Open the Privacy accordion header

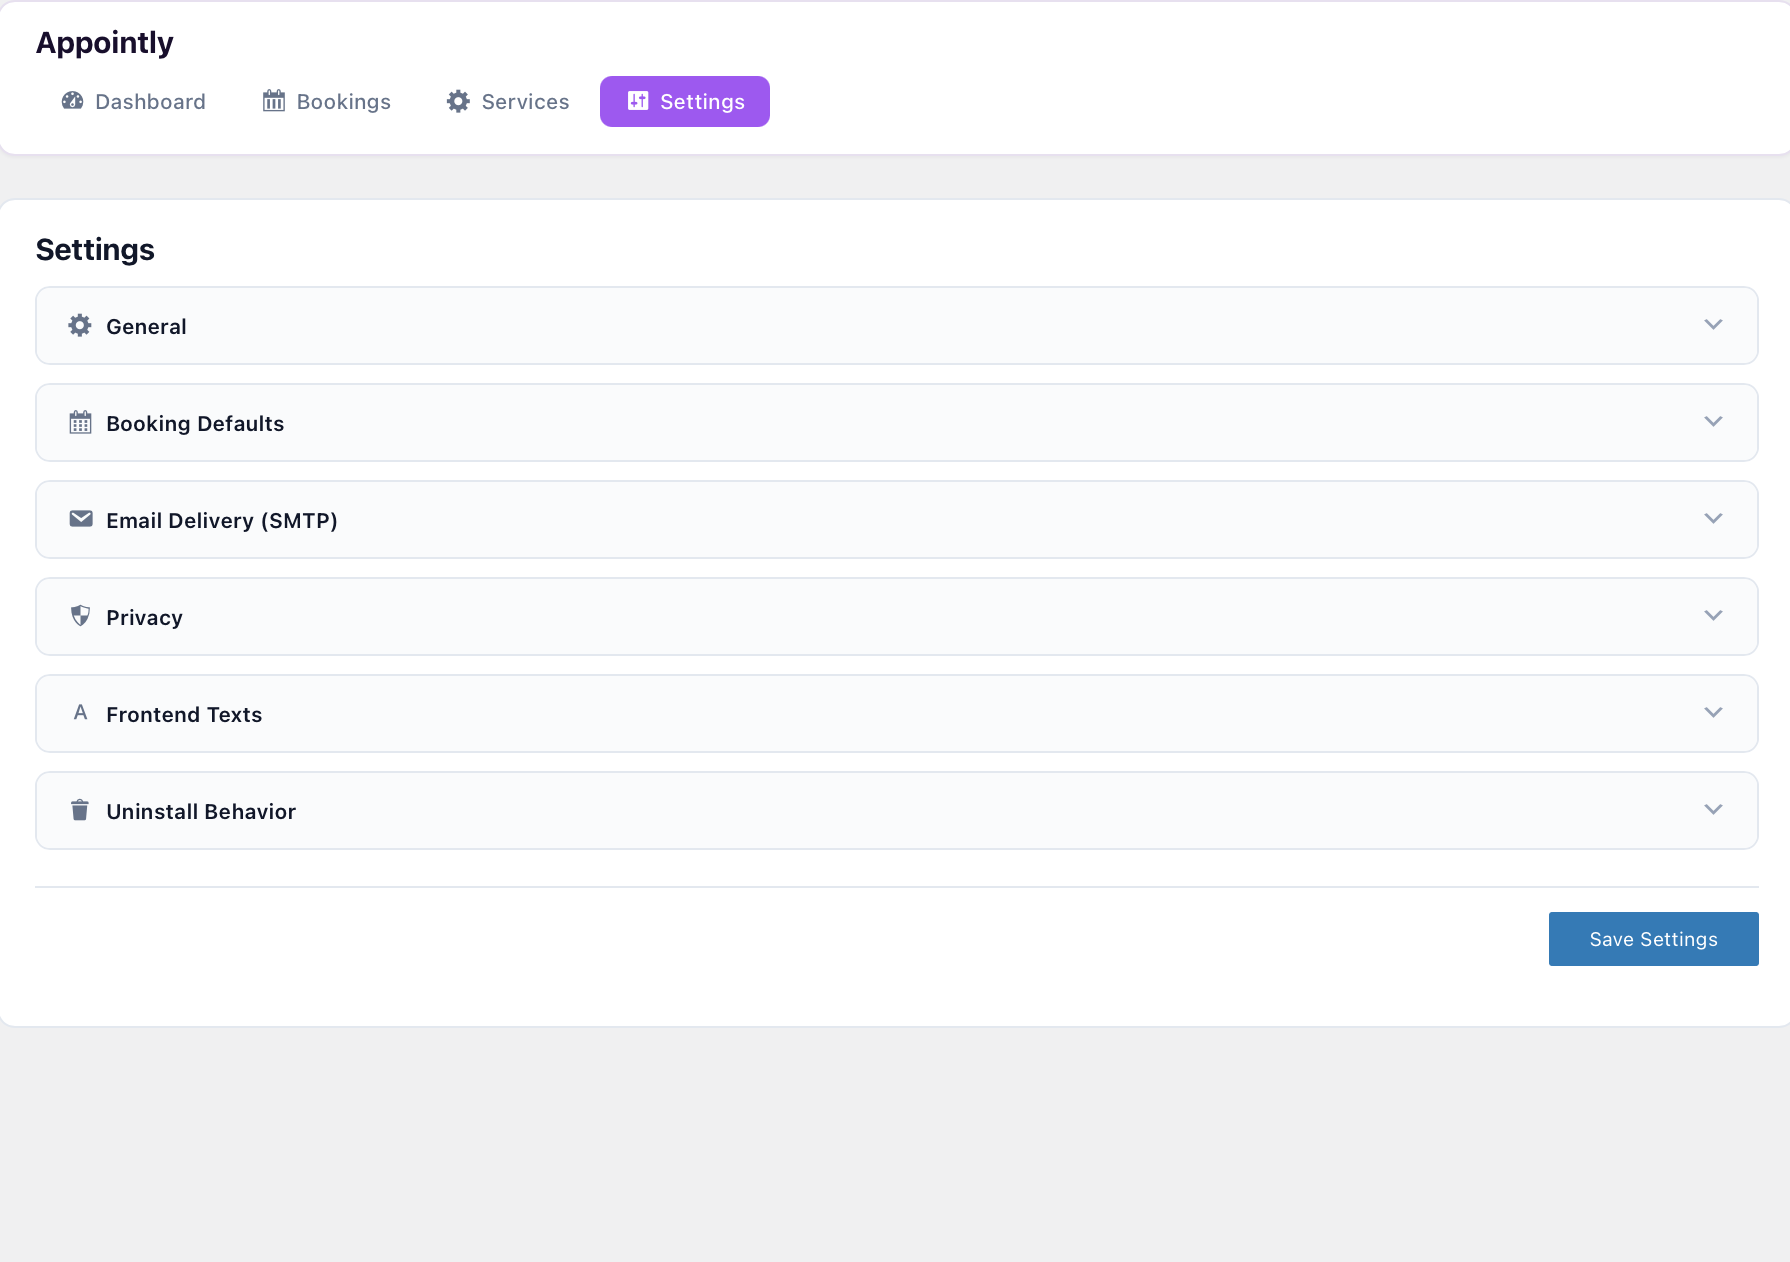(x=897, y=617)
